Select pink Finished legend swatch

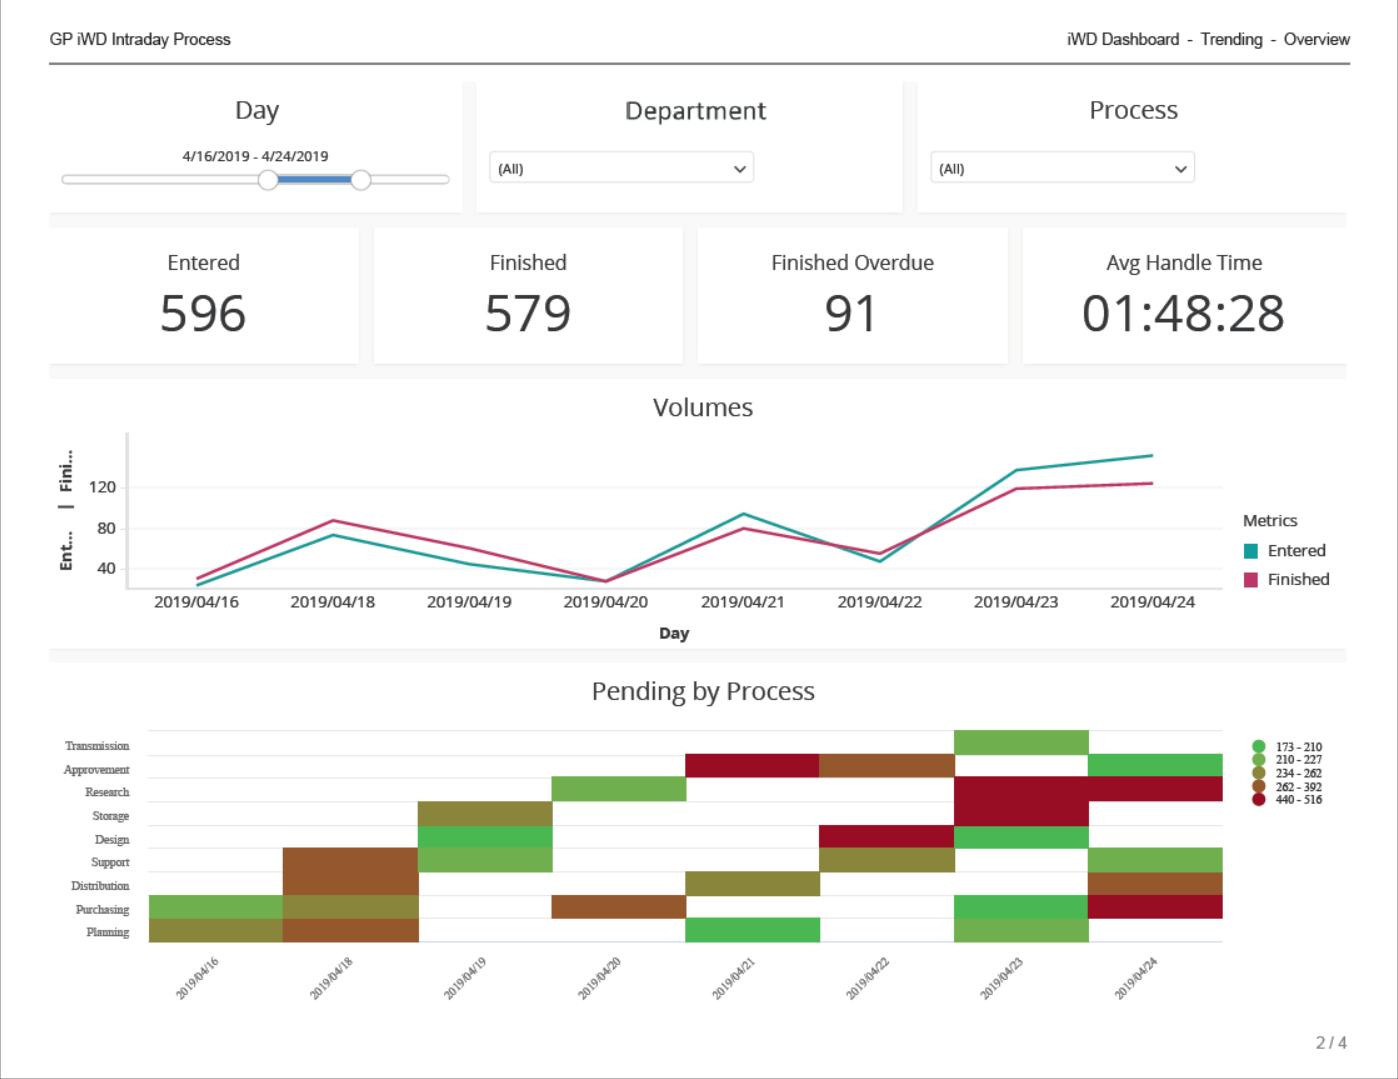pyautogui.click(x=1250, y=580)
